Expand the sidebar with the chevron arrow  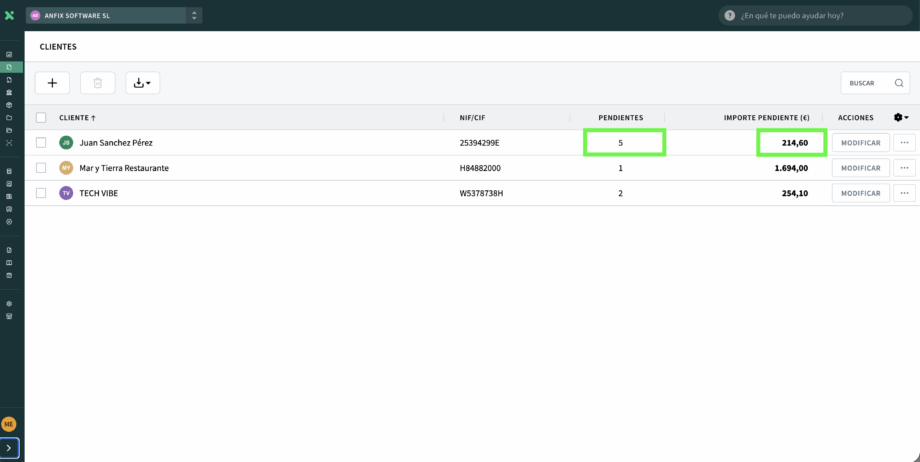tap(9, 448)
